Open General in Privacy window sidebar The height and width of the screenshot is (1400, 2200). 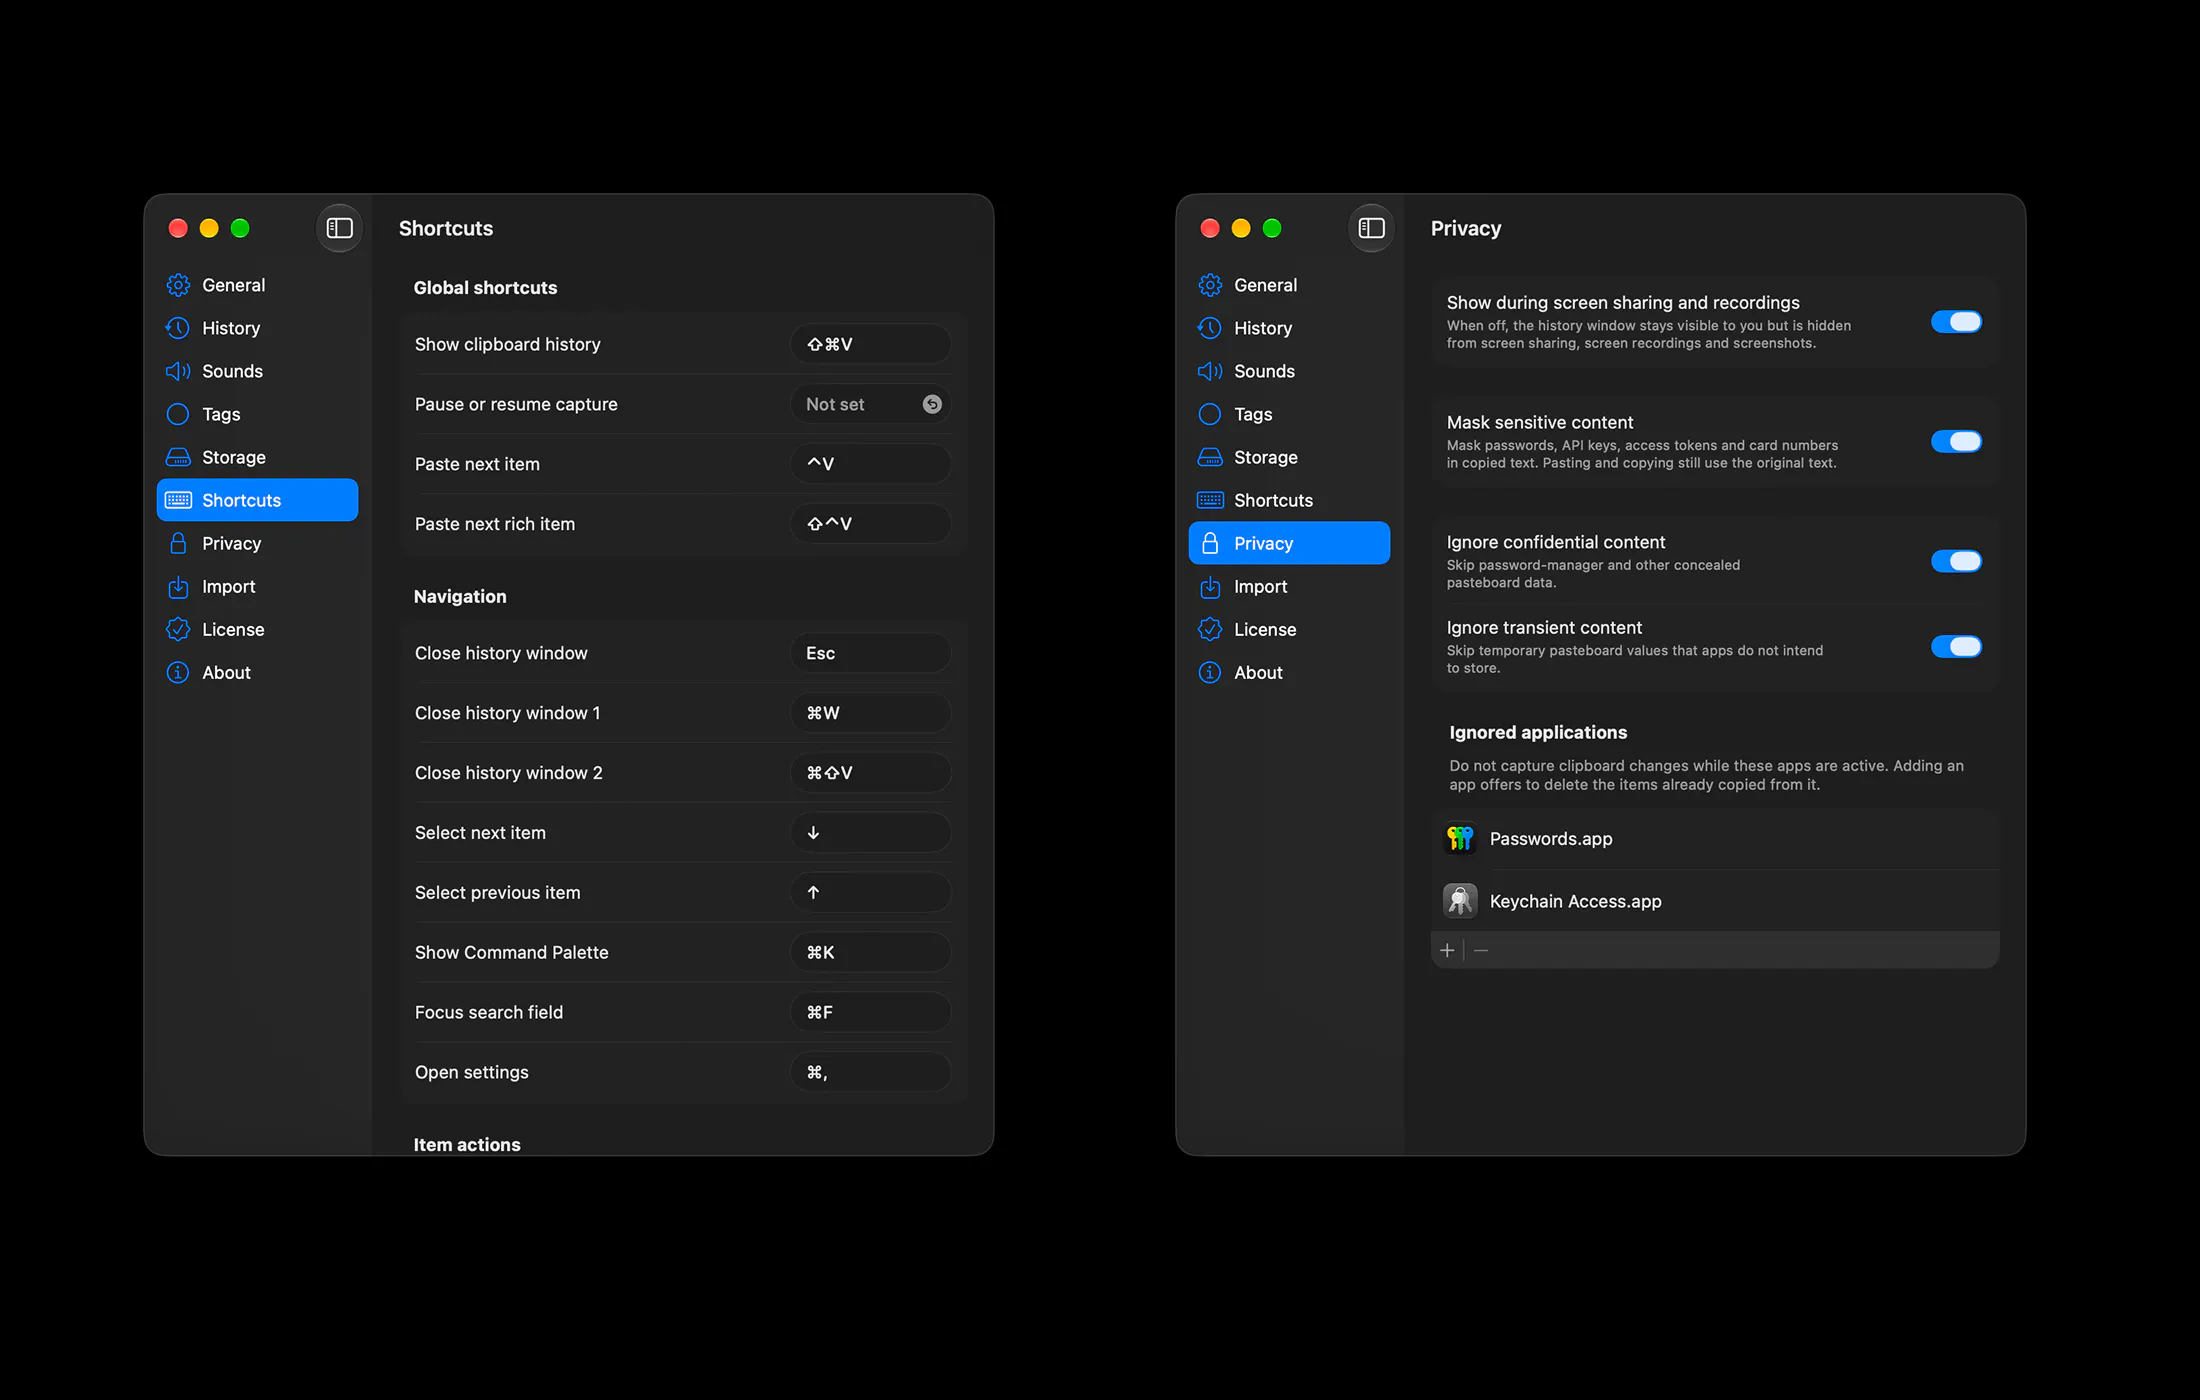point(1289,285)
